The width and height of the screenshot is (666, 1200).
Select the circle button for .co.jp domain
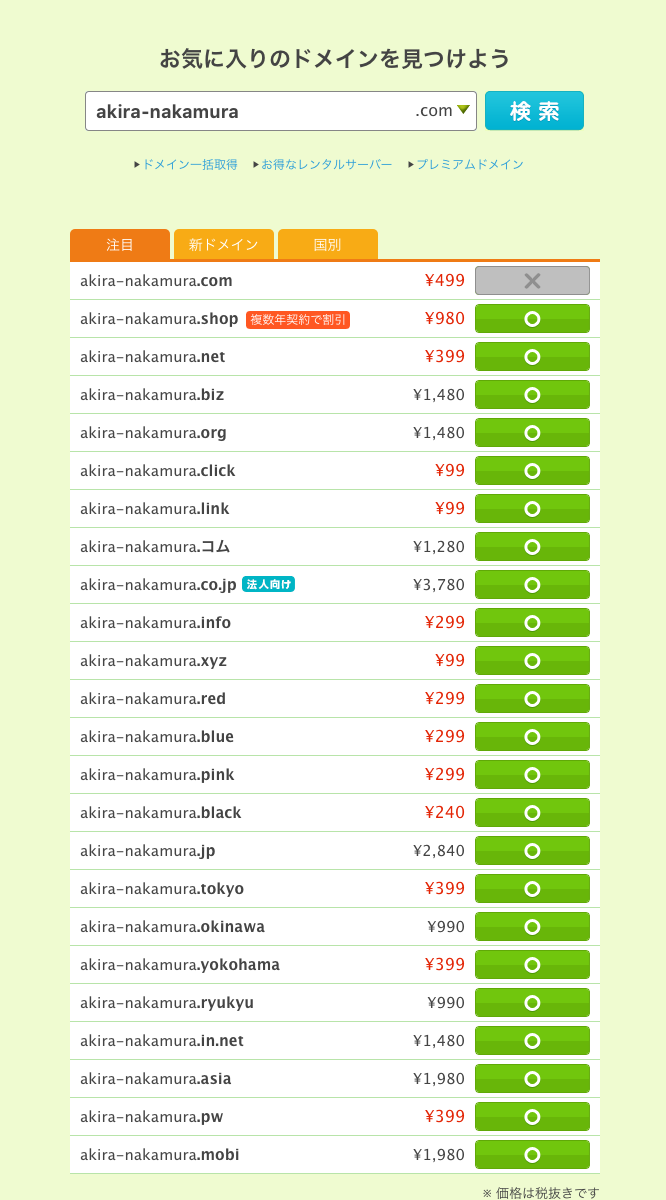pos(532,585)
